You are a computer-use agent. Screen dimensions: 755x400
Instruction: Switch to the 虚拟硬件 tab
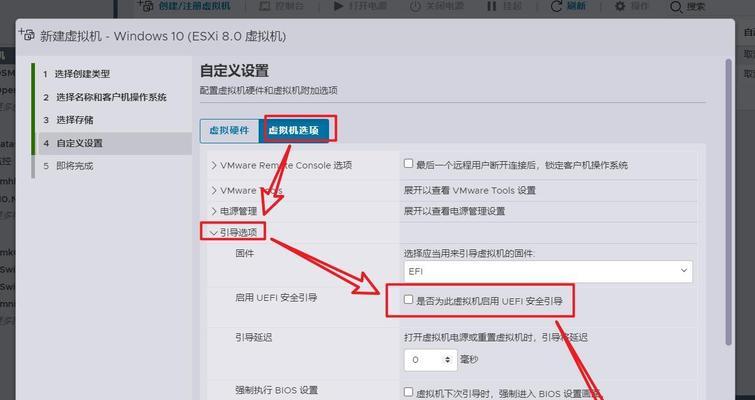[229, 131]
